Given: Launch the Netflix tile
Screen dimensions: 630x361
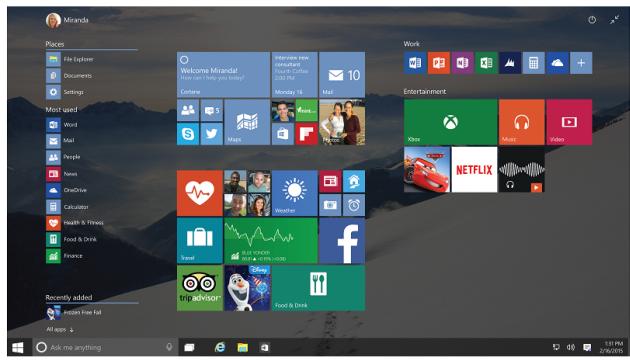Looking at the screenshot, I should (474, 169).
